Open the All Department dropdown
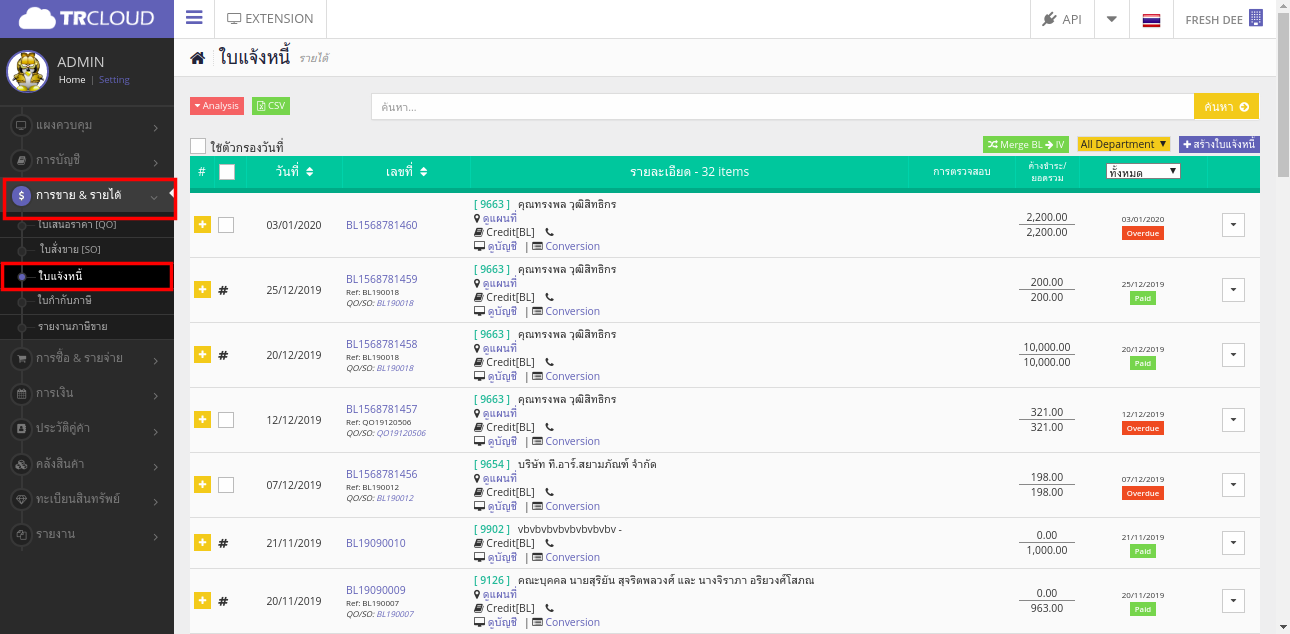This screenshot has height=634, width=1290. [x=1123, y=144]
